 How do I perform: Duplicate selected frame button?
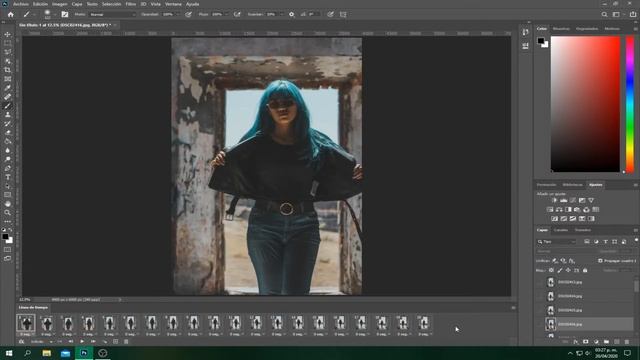pos(116,341)
